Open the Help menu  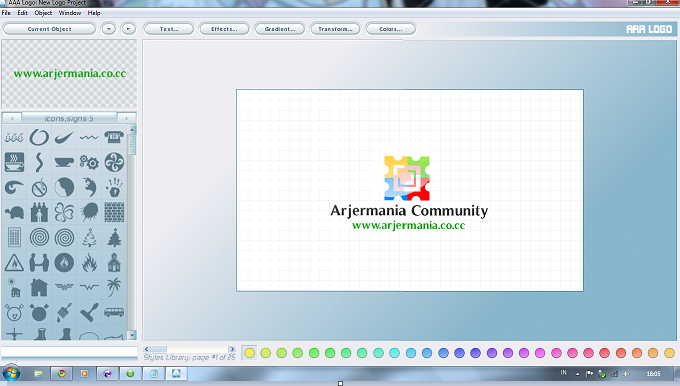coord(94,13)
